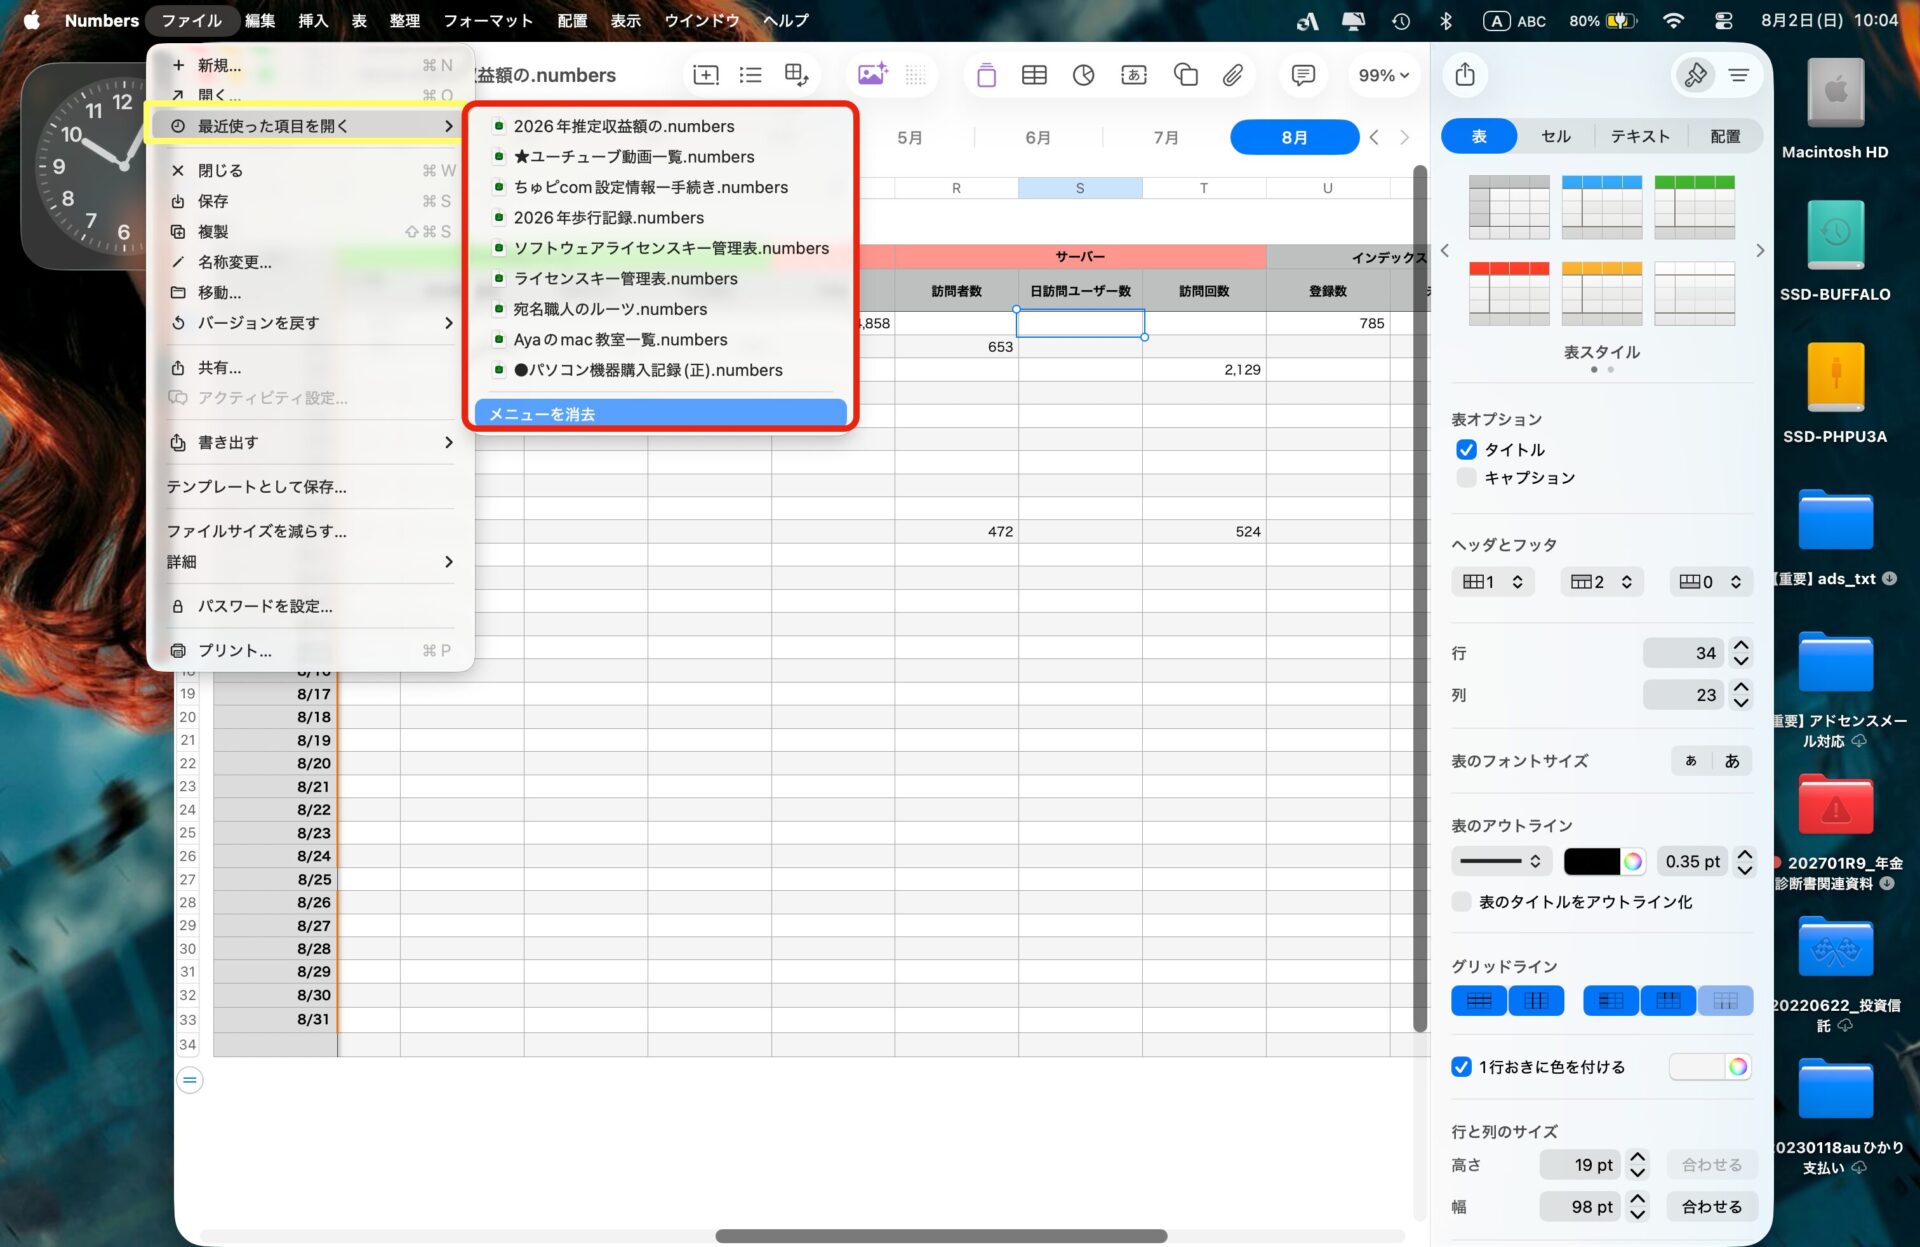Insert a table using the toolbar table icon
The width and height of the screenshot is (1920, 1247).
(x=1034, y=75)
